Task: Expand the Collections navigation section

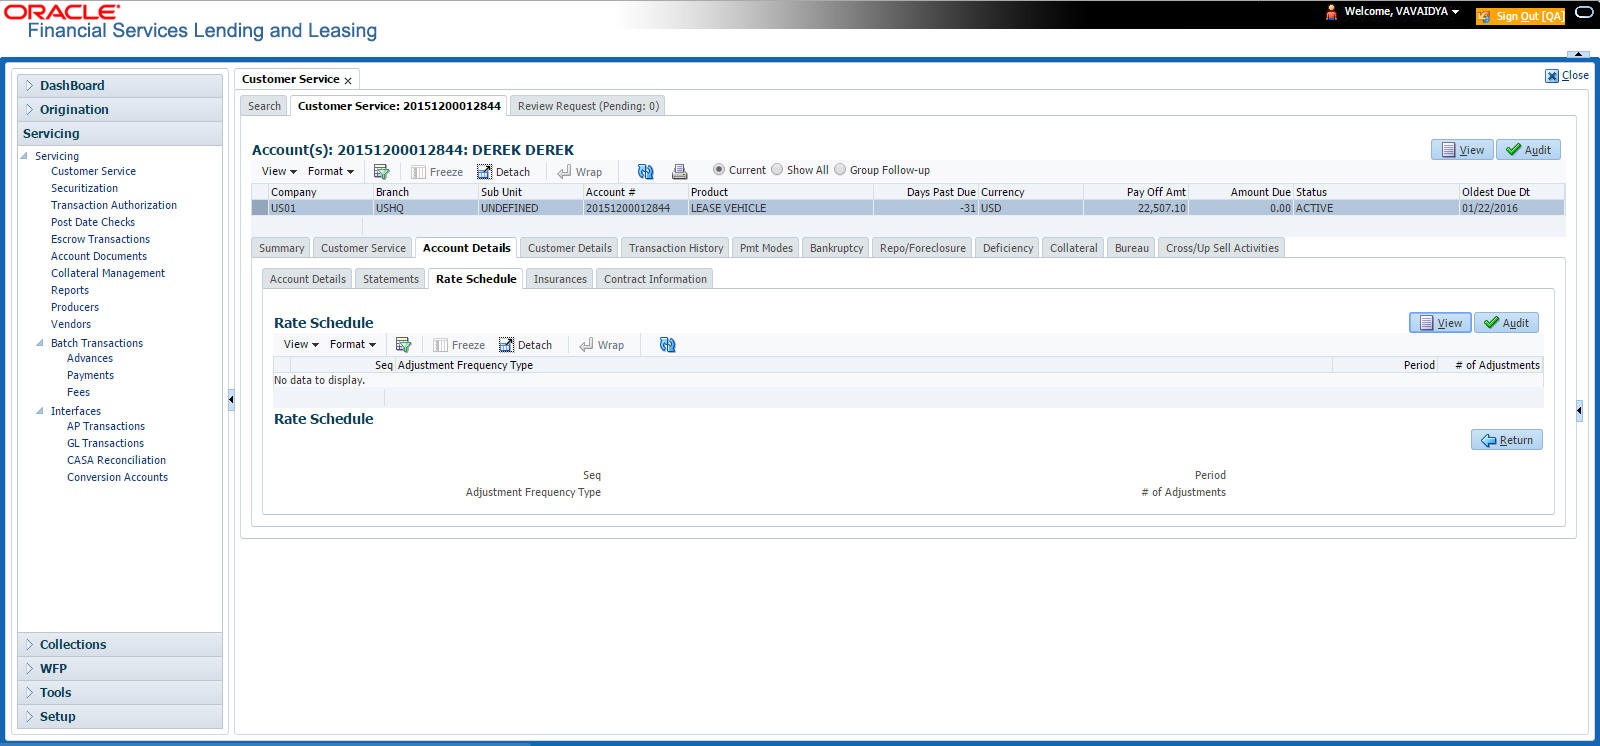Action: coord(120,645)
